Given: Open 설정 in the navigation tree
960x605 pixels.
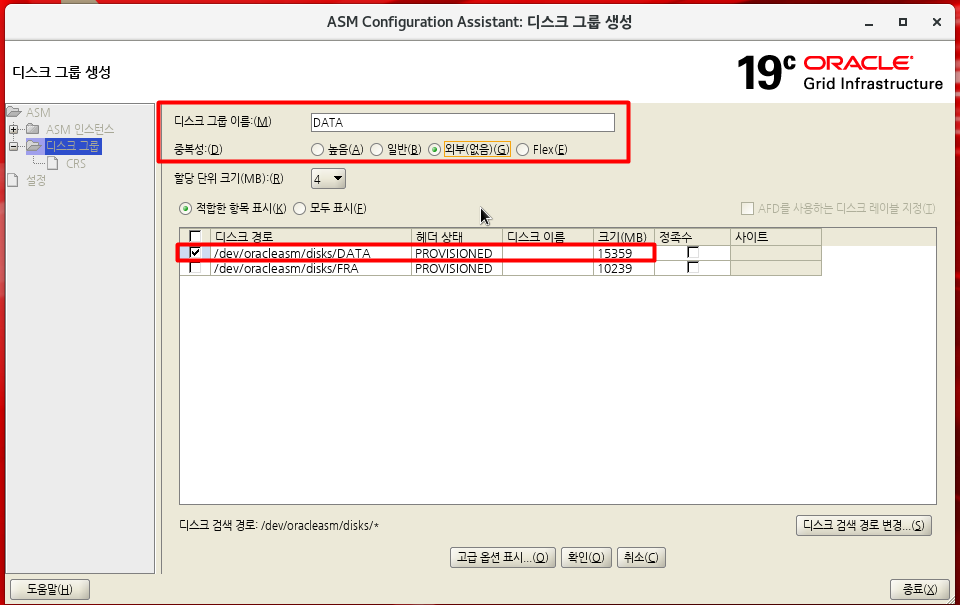Looking at the screenshot, I should [x=36, y=180].
